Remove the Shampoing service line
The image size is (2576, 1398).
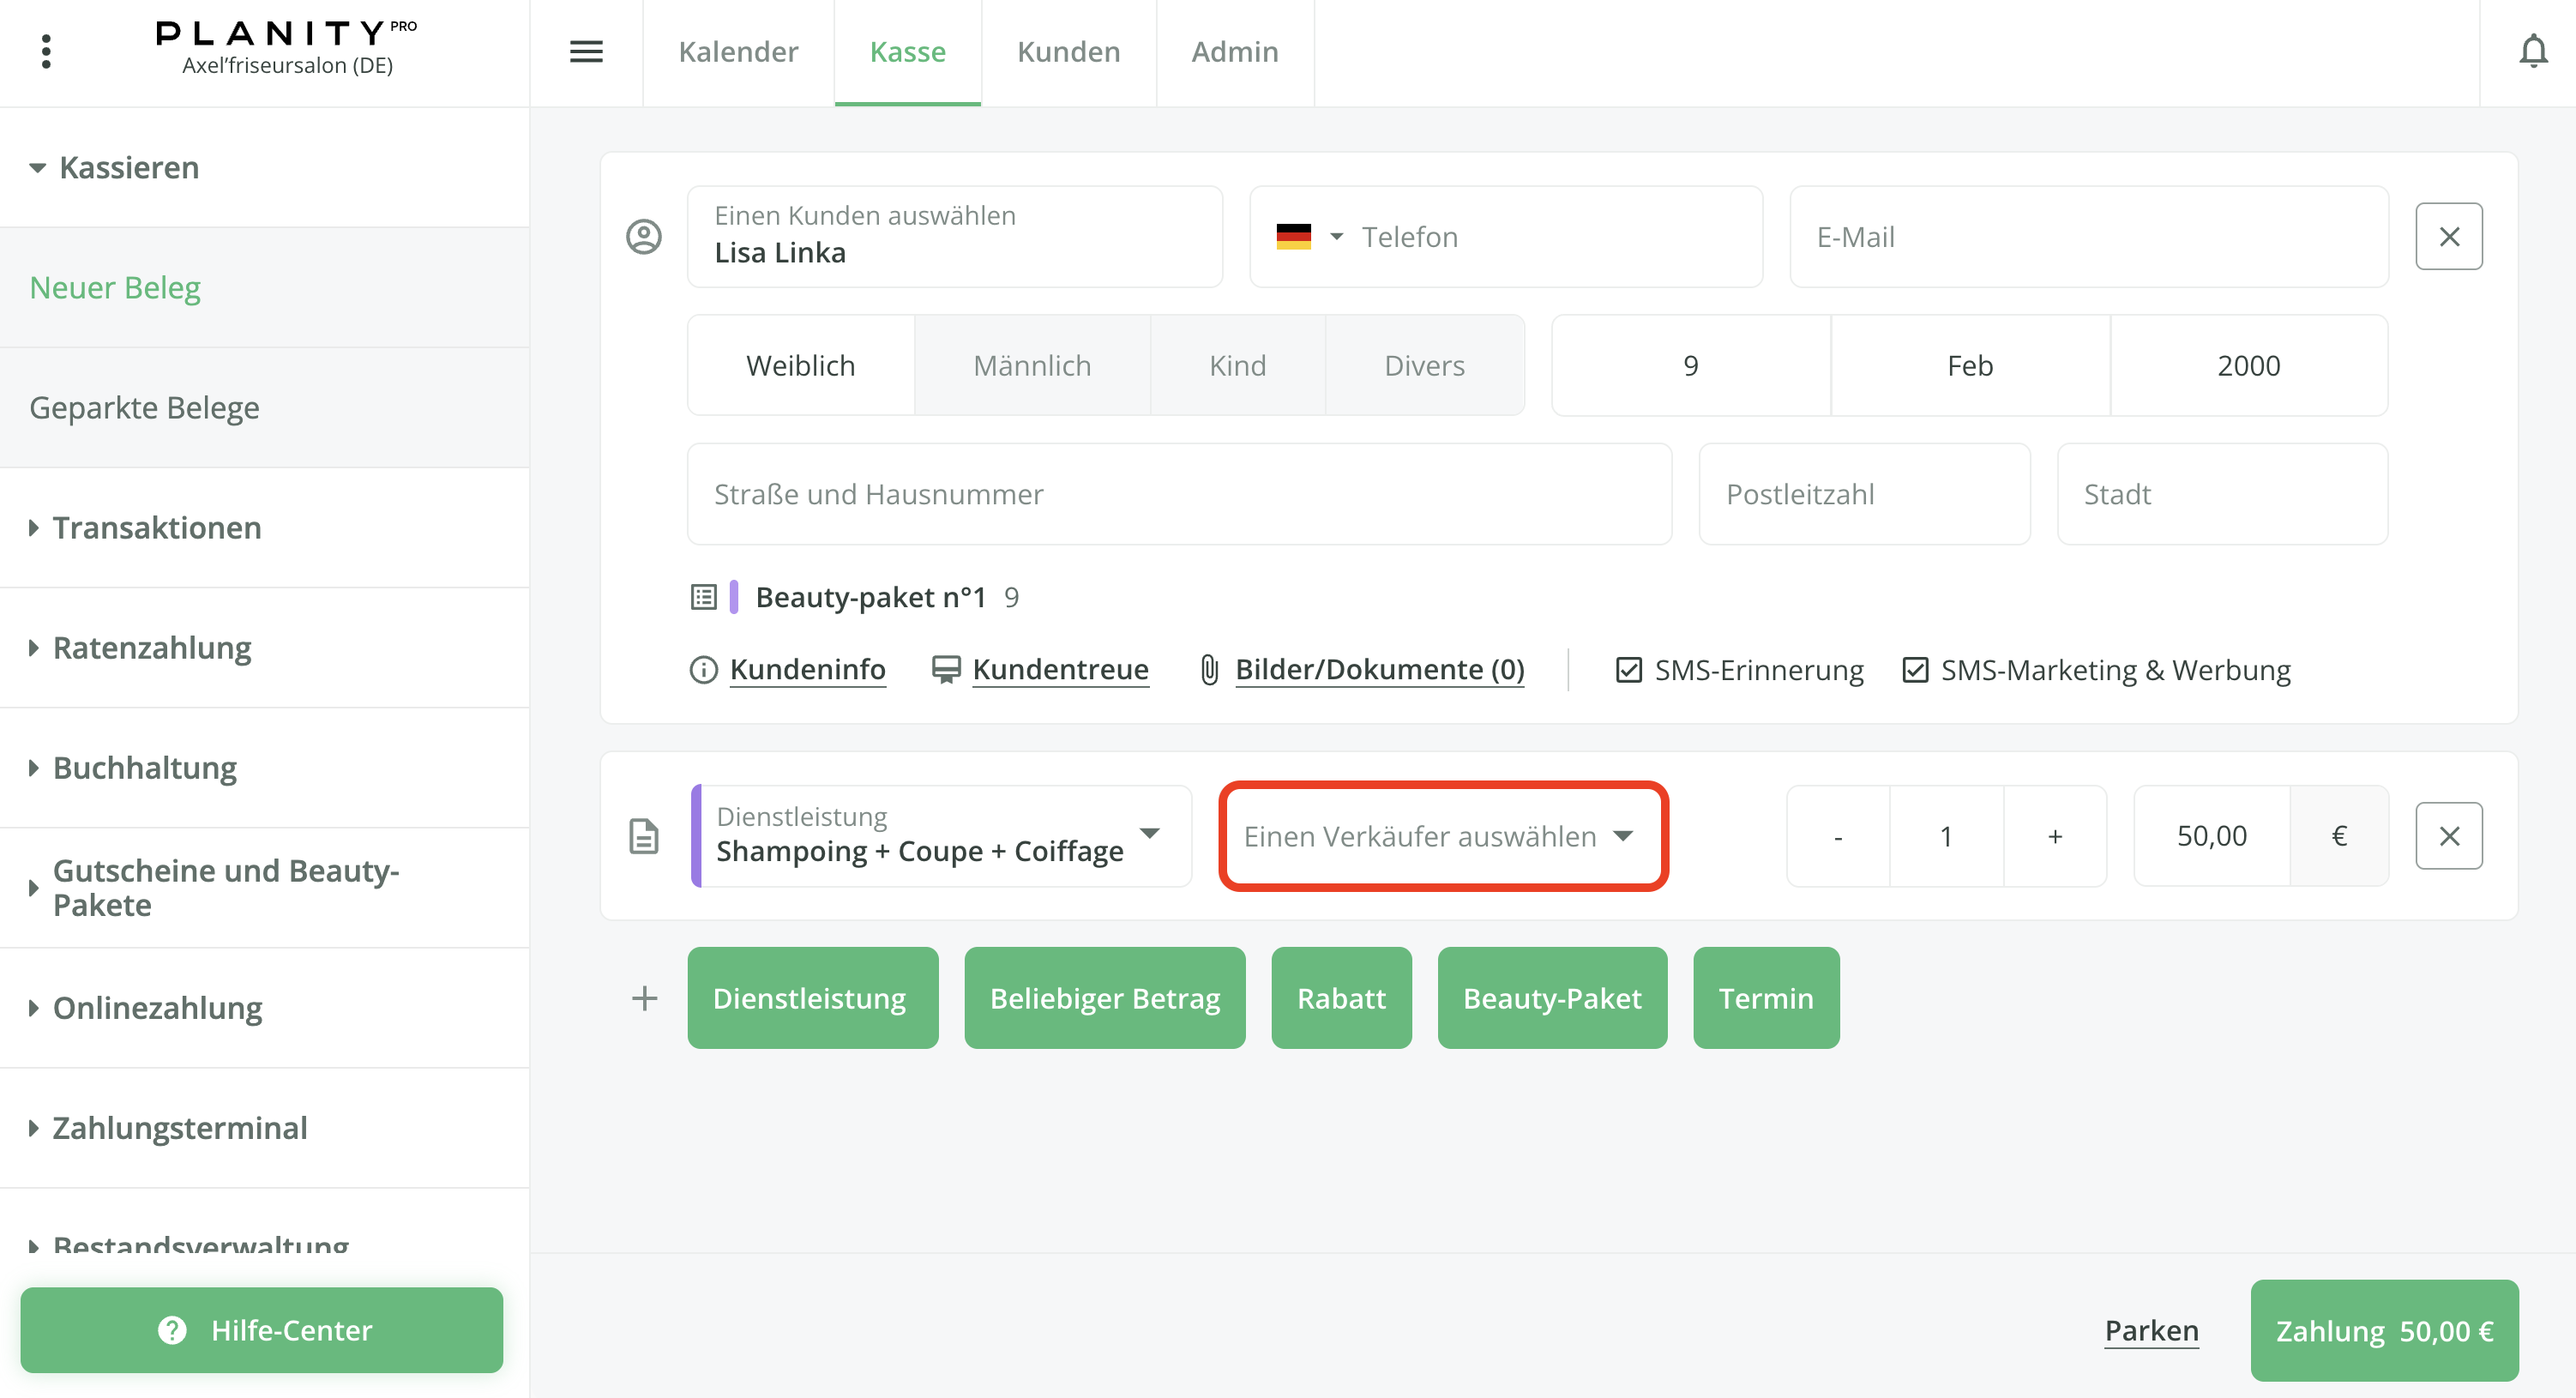coord(2448,836)
